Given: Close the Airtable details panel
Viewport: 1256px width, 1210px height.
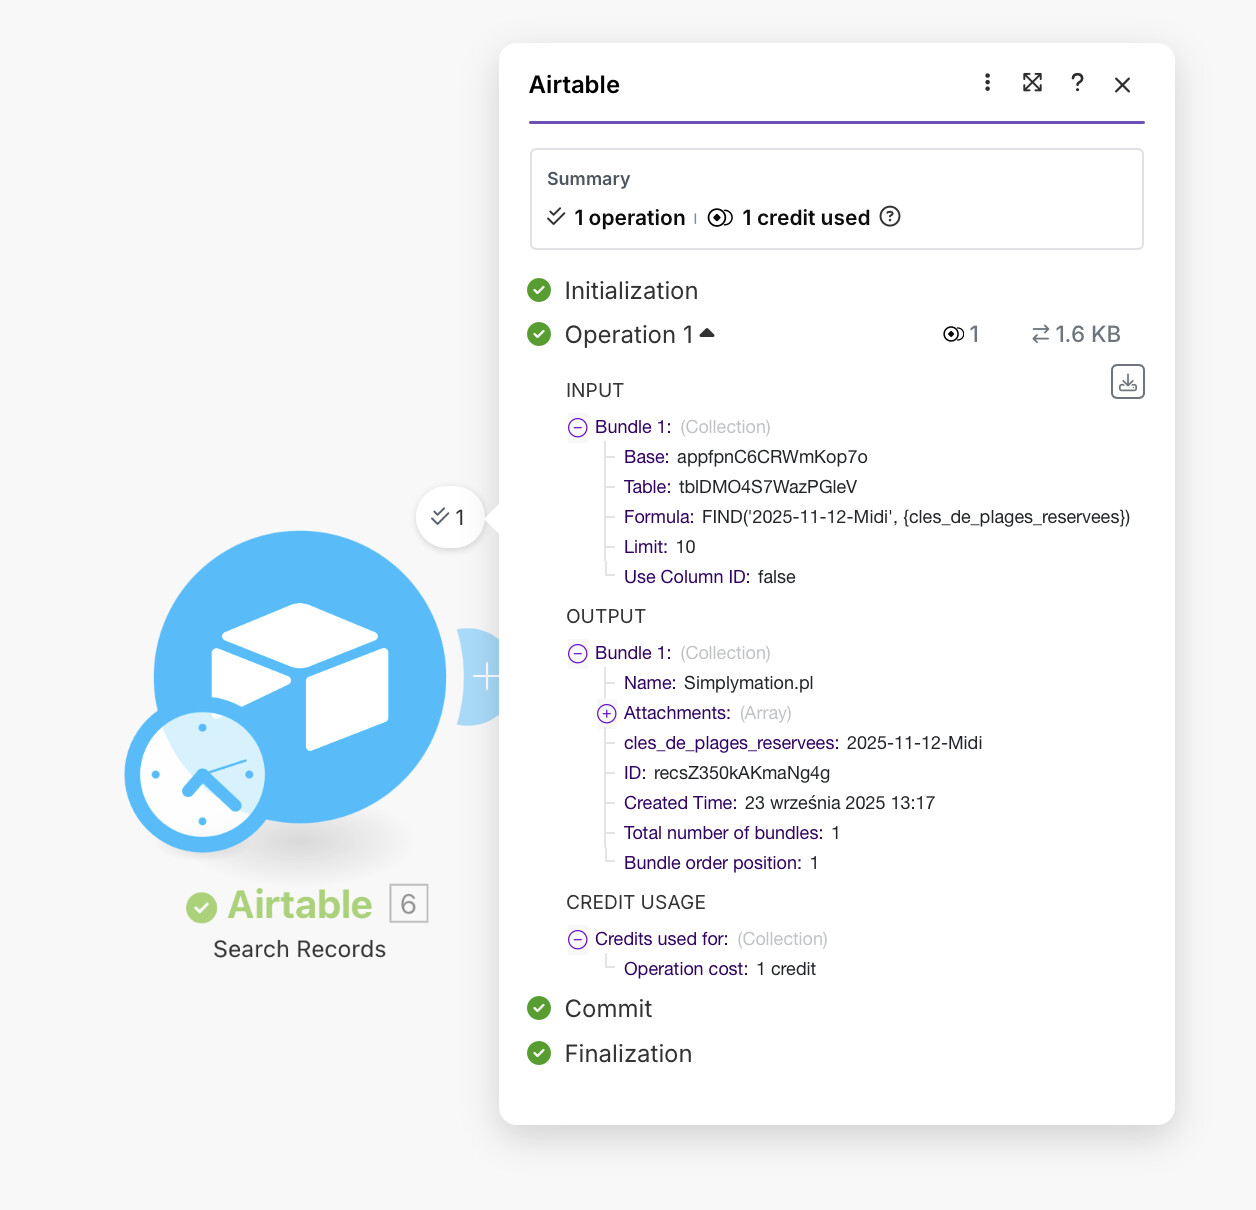Looking at the screenshot, I should [1122, 85].
